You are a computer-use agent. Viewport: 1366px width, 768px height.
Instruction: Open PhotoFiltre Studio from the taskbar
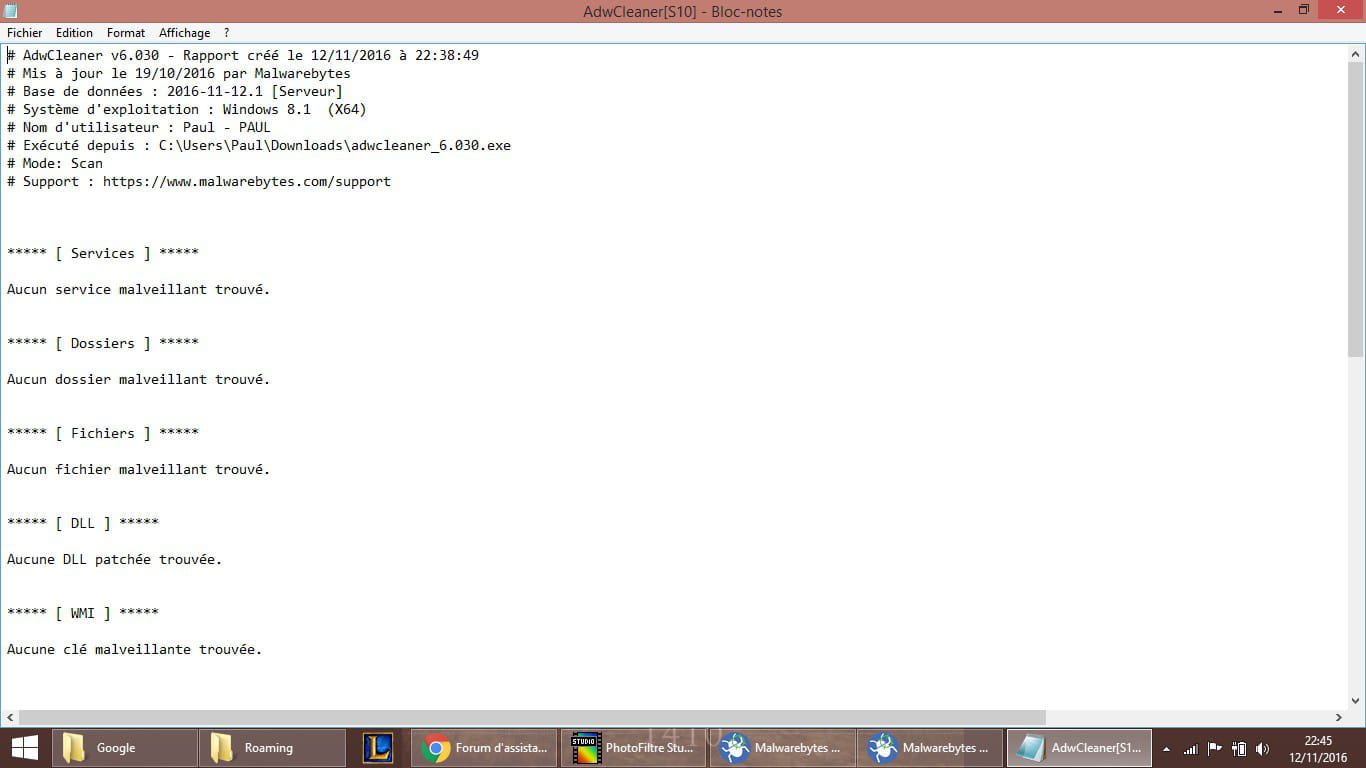point(634,748)
